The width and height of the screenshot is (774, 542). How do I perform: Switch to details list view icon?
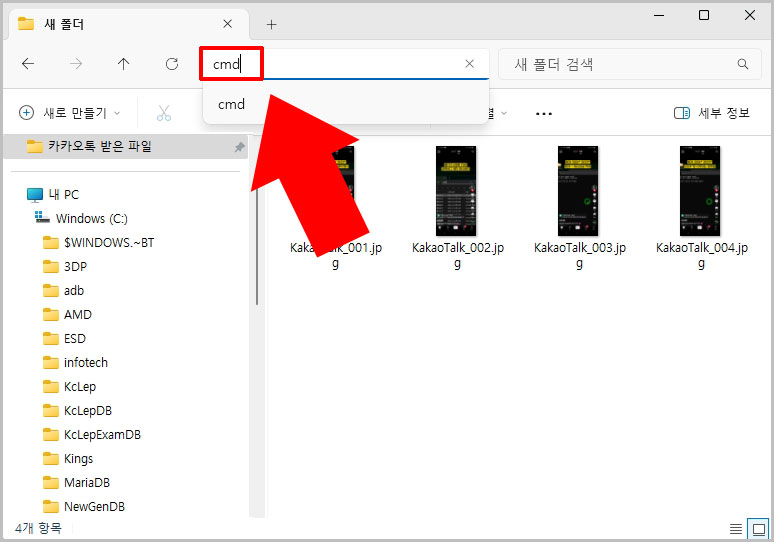[735, 529]
